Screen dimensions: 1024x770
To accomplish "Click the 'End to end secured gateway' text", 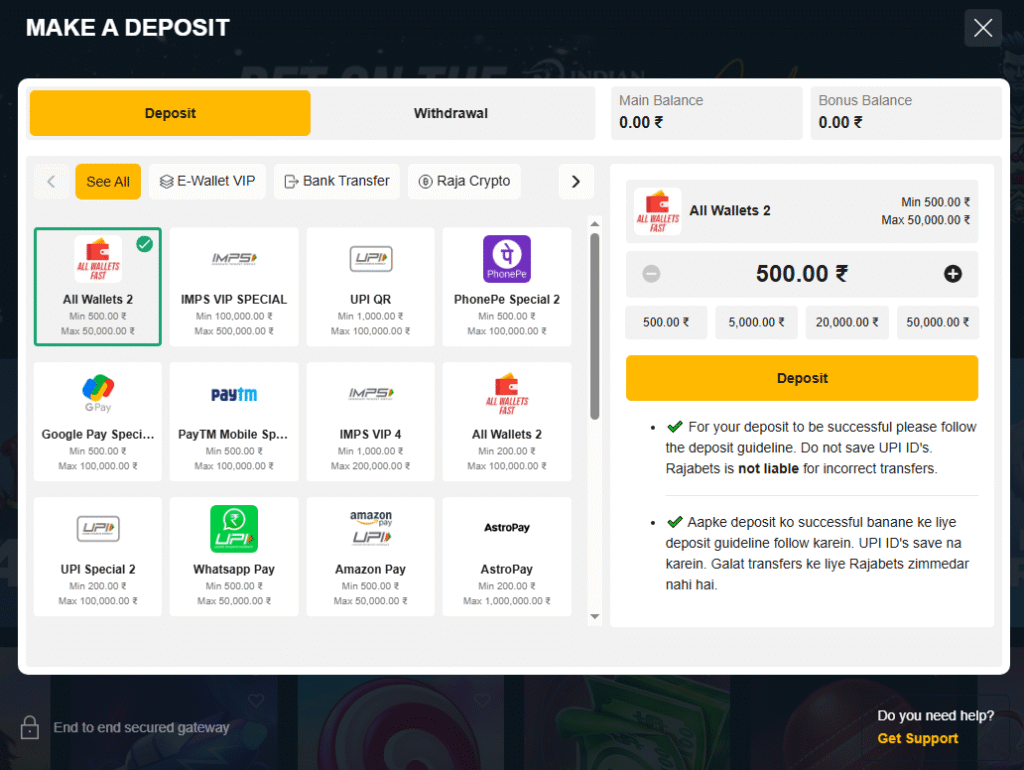I will 141,728.
